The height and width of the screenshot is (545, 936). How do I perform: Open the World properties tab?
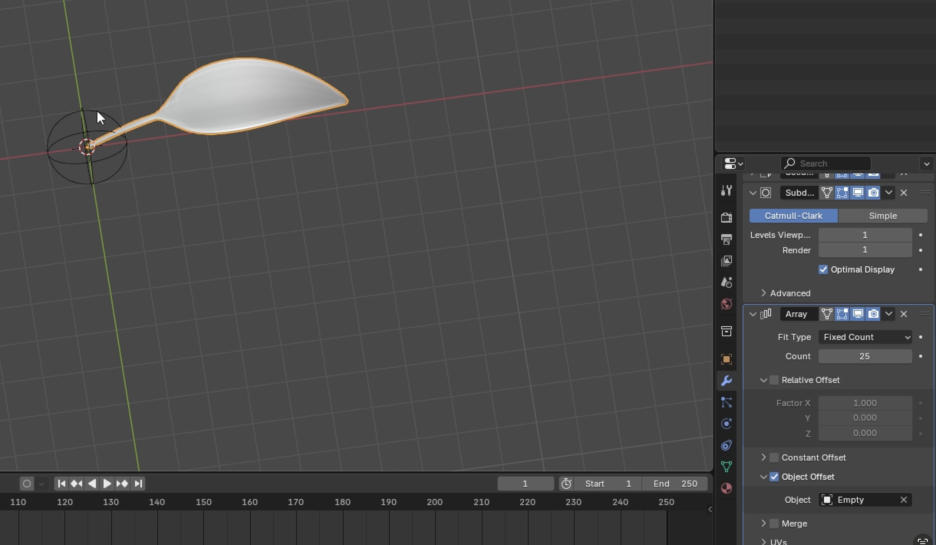click(x=726, y=304)
